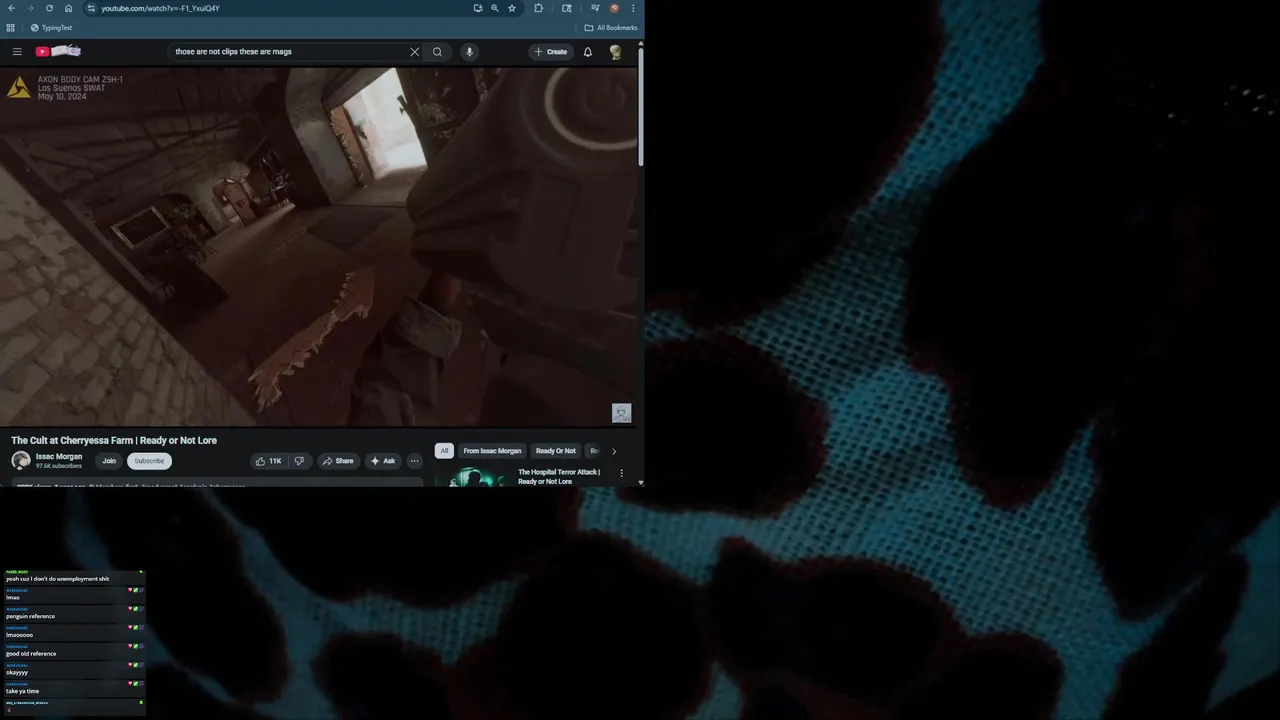The image size is (1280, 720).
Task: Start voice search with microphone
Action: tap(469, 52)
